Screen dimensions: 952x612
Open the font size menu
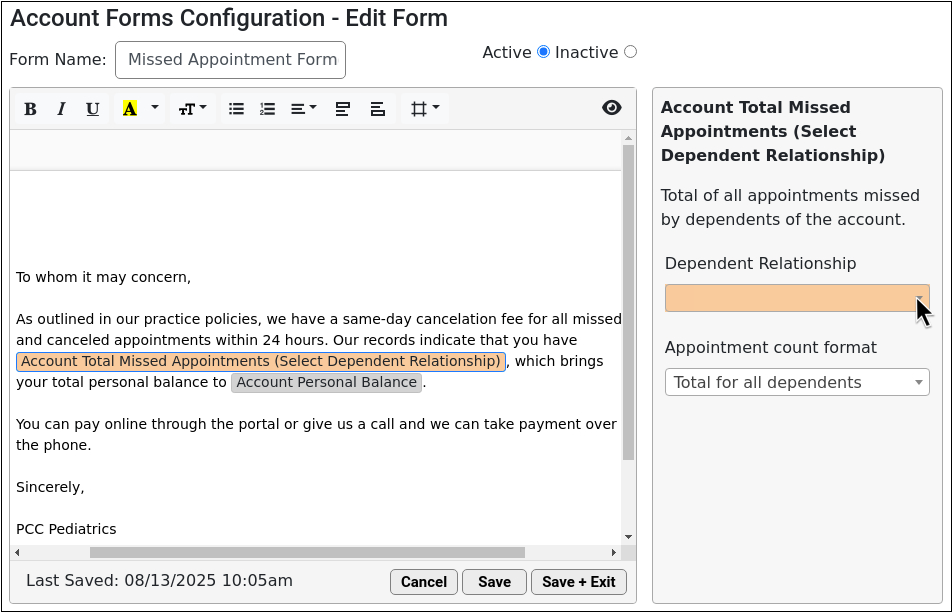[x=192, y=109]
